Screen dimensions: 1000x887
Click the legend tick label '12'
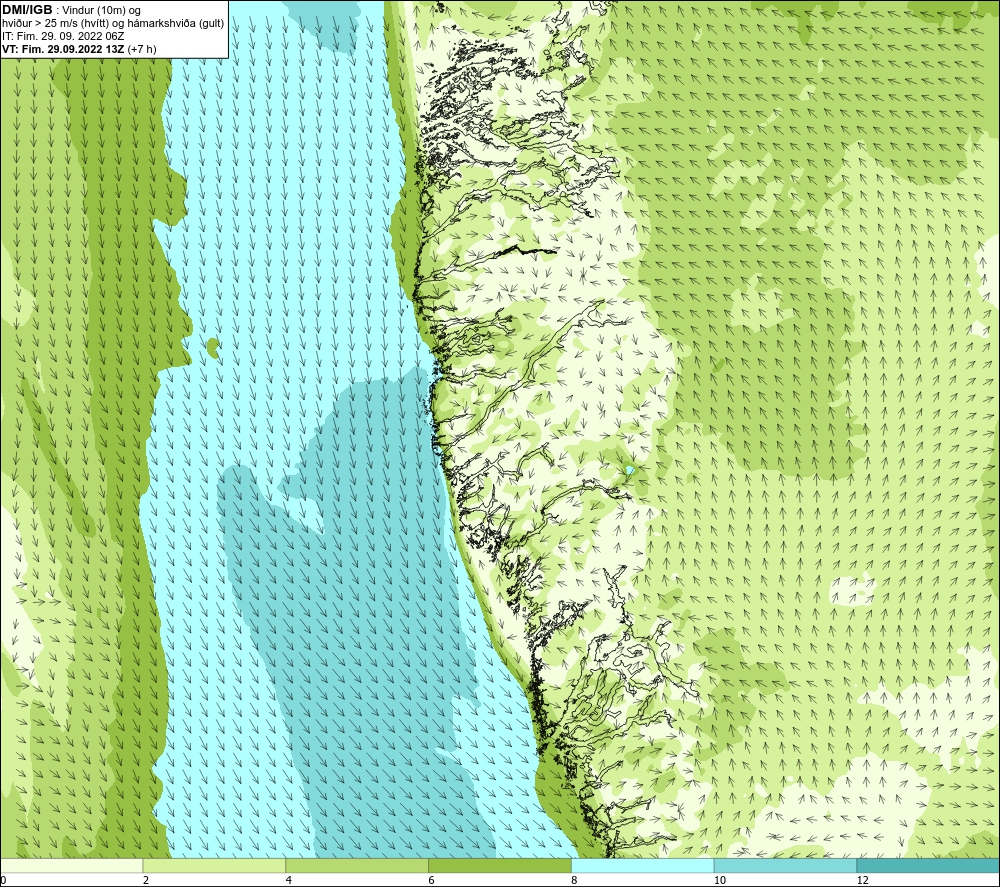[x=863, y=881]
